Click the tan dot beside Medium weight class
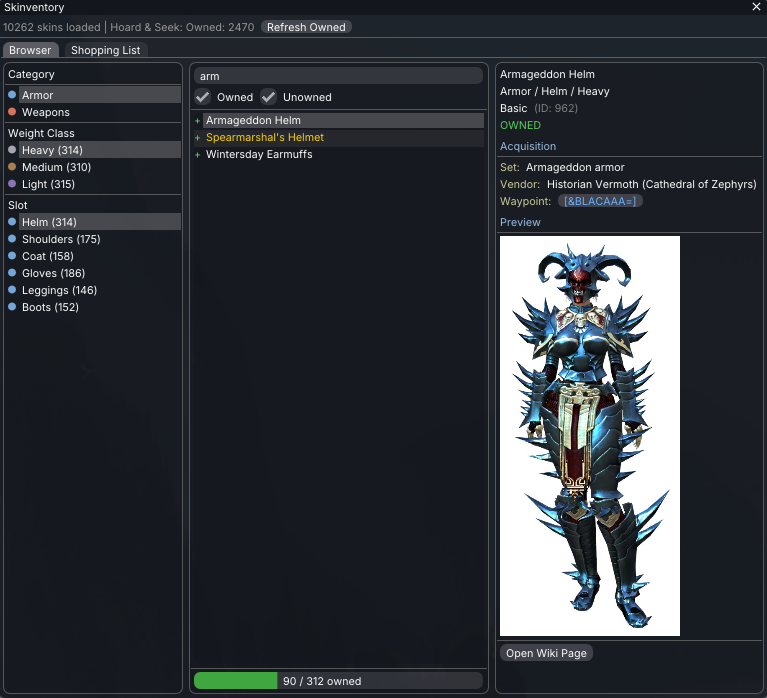The image size is (767, 698). tap(12, 167)
